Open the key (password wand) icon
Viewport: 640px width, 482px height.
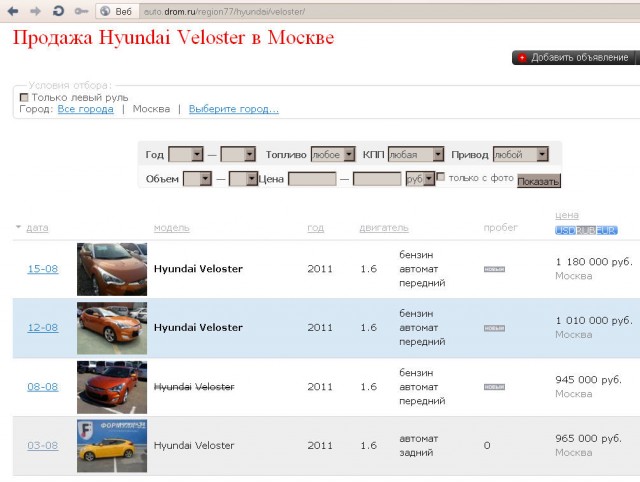[x=81, y=11]
